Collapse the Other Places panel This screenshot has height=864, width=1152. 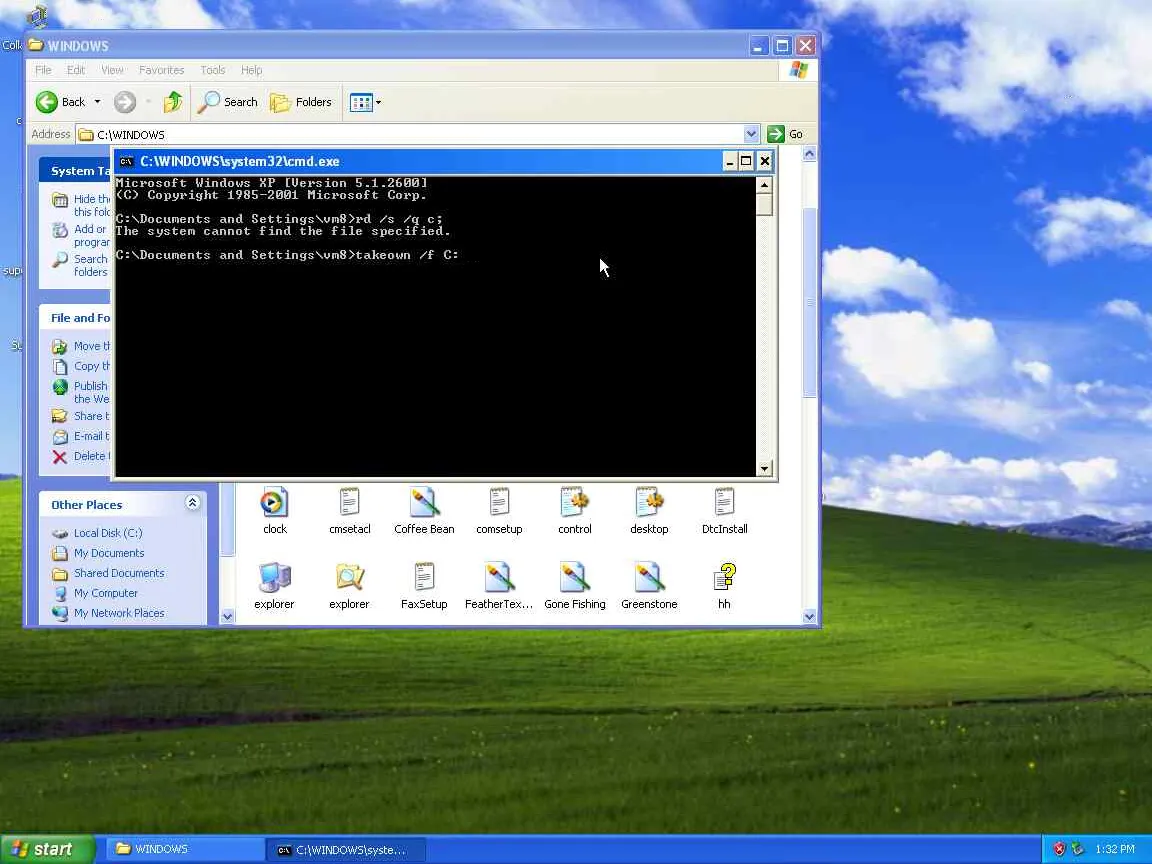pyautogui.click(x=192, y=503)
